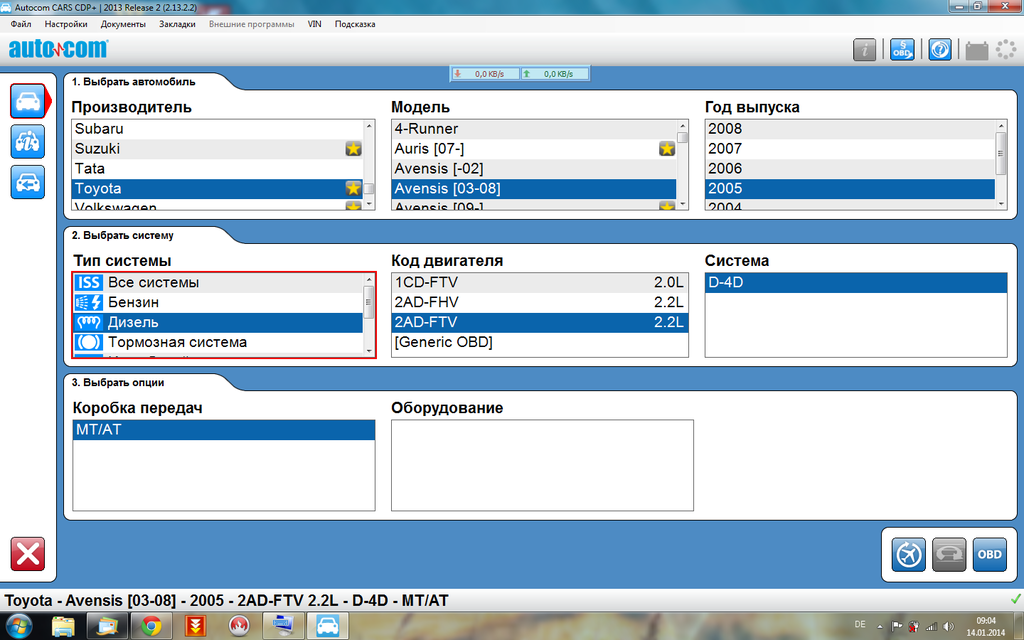Screen dimensions: 1024x640
Task: Open Google Chrome from taskbar
Action: tap(152, 626)
